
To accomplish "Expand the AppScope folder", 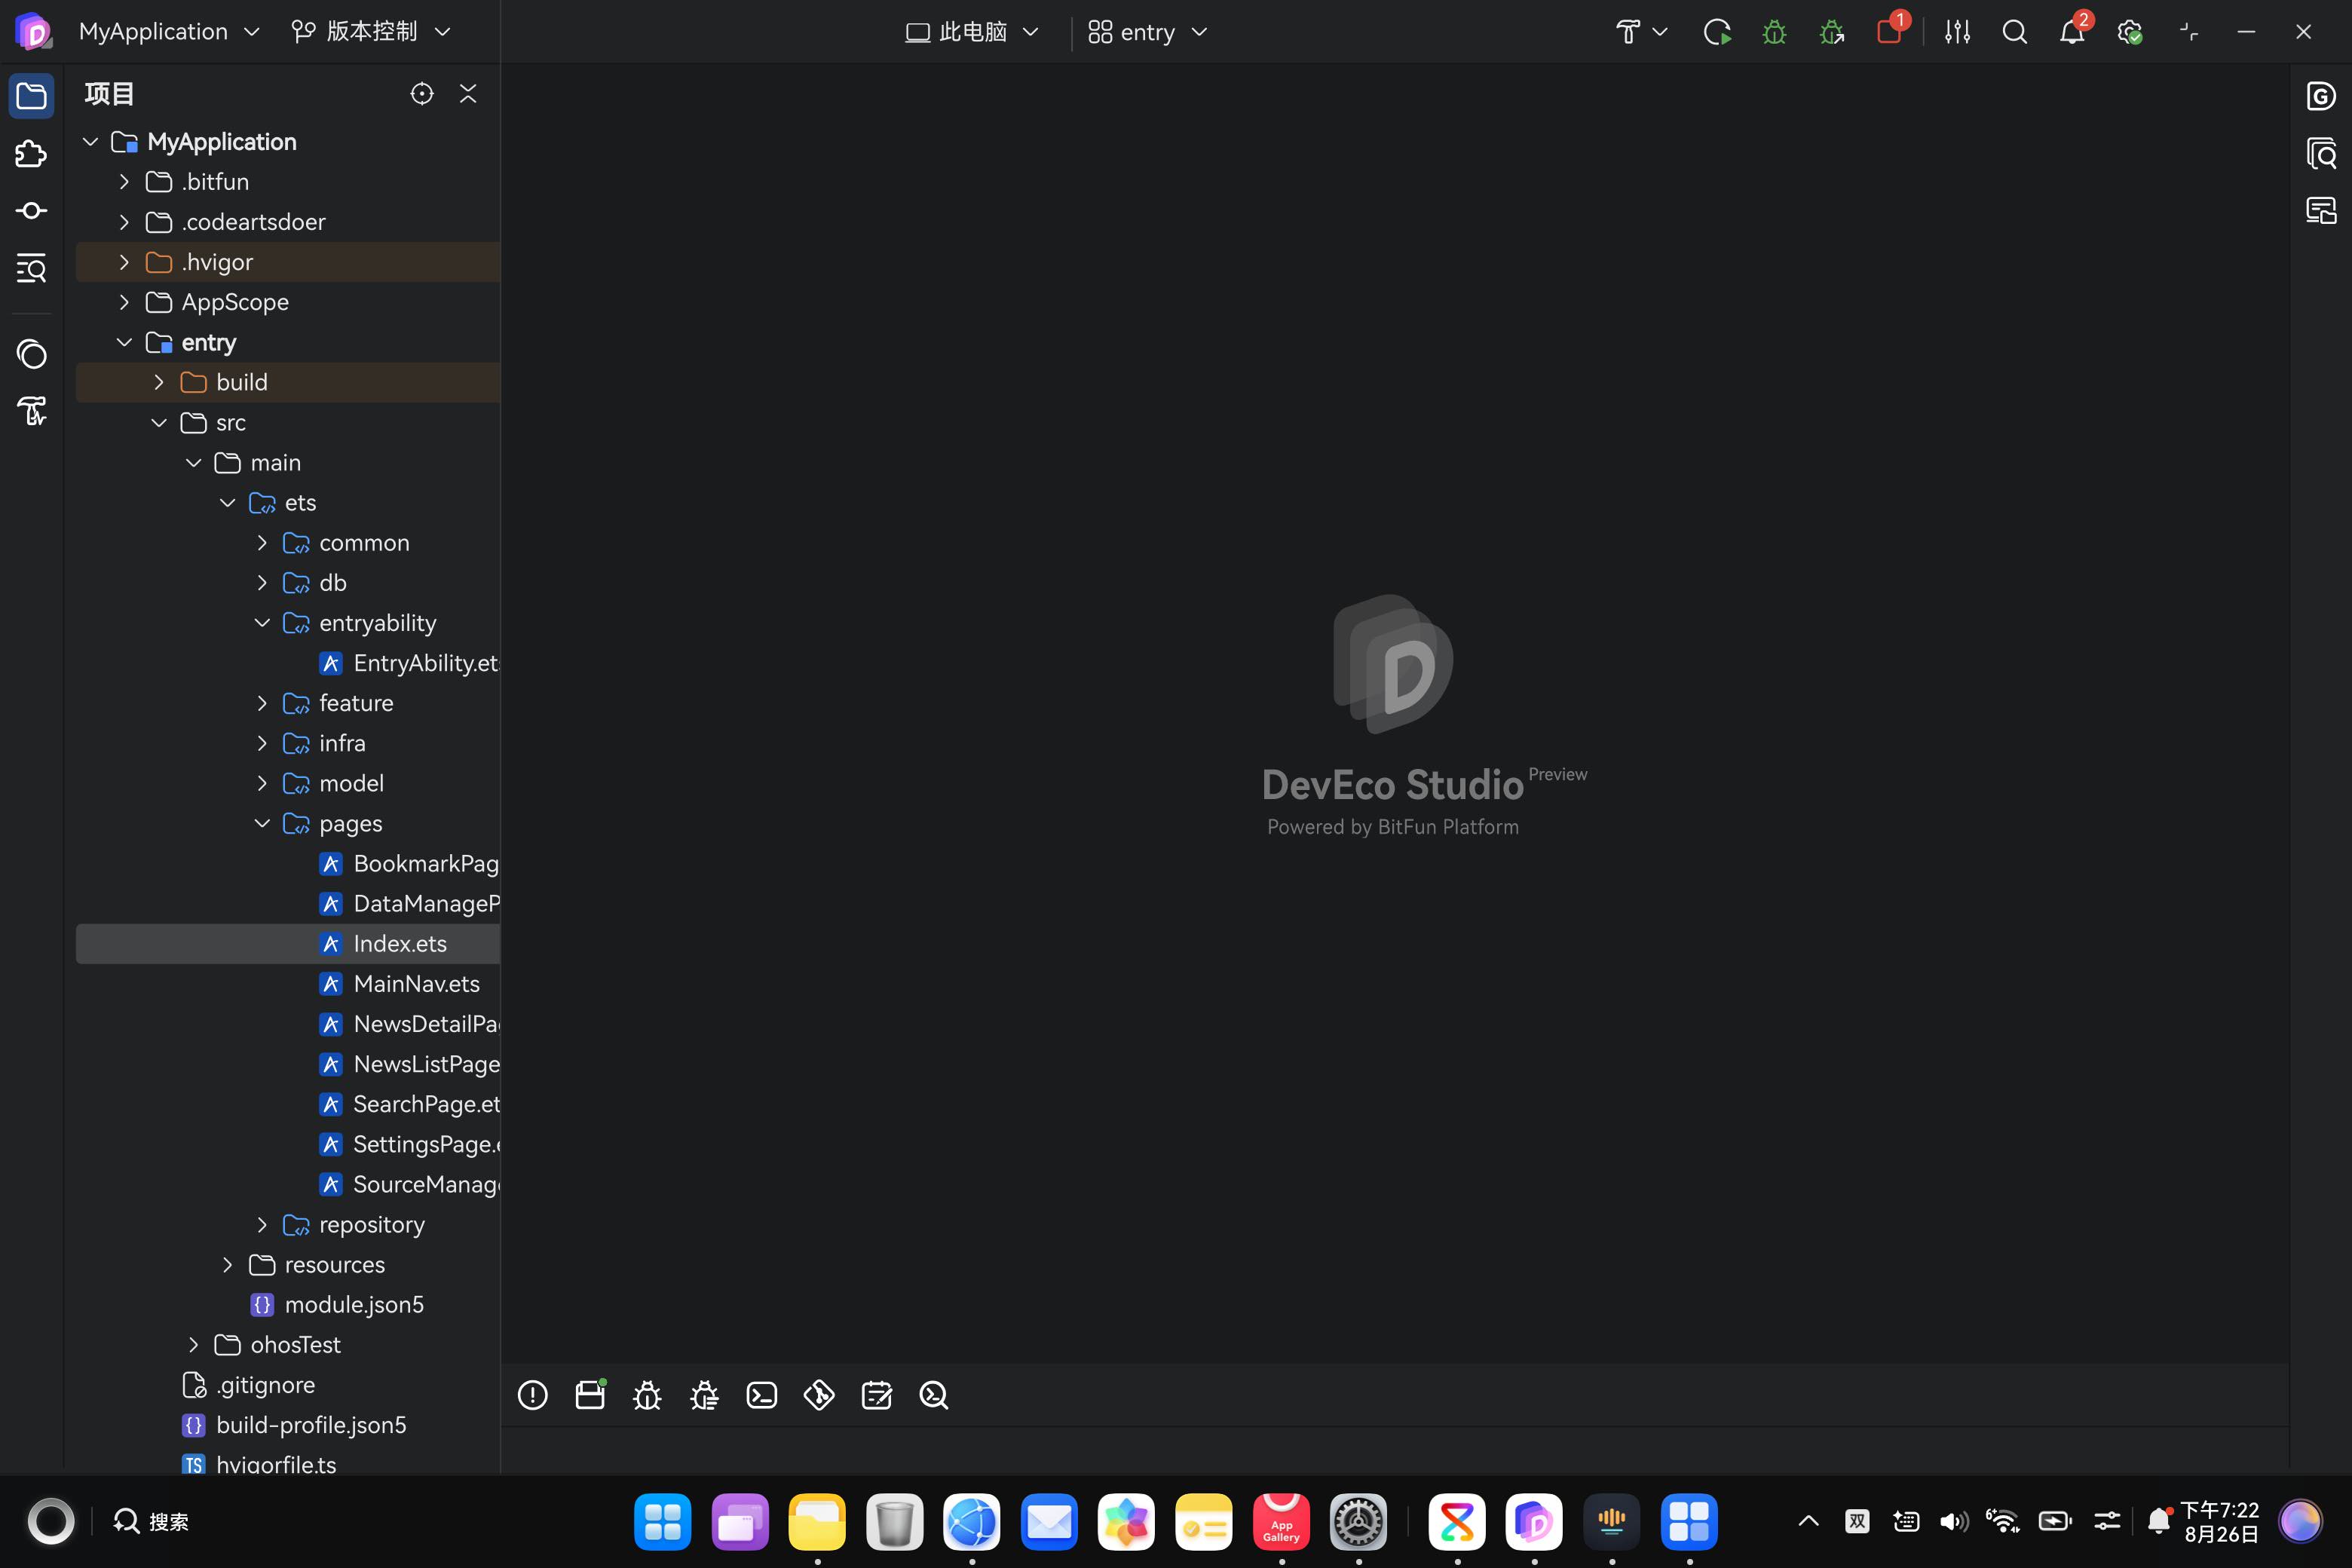I will 124,302.
